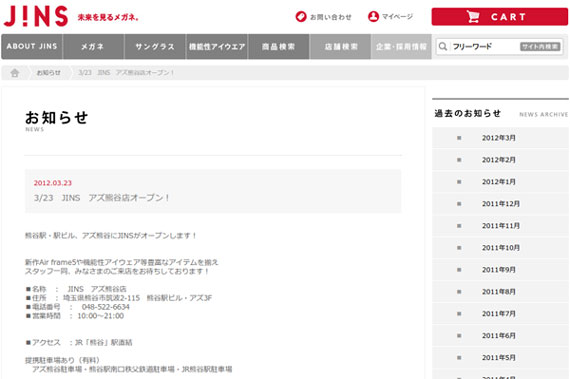Open the 2012年1月 archive

(499, 182)
